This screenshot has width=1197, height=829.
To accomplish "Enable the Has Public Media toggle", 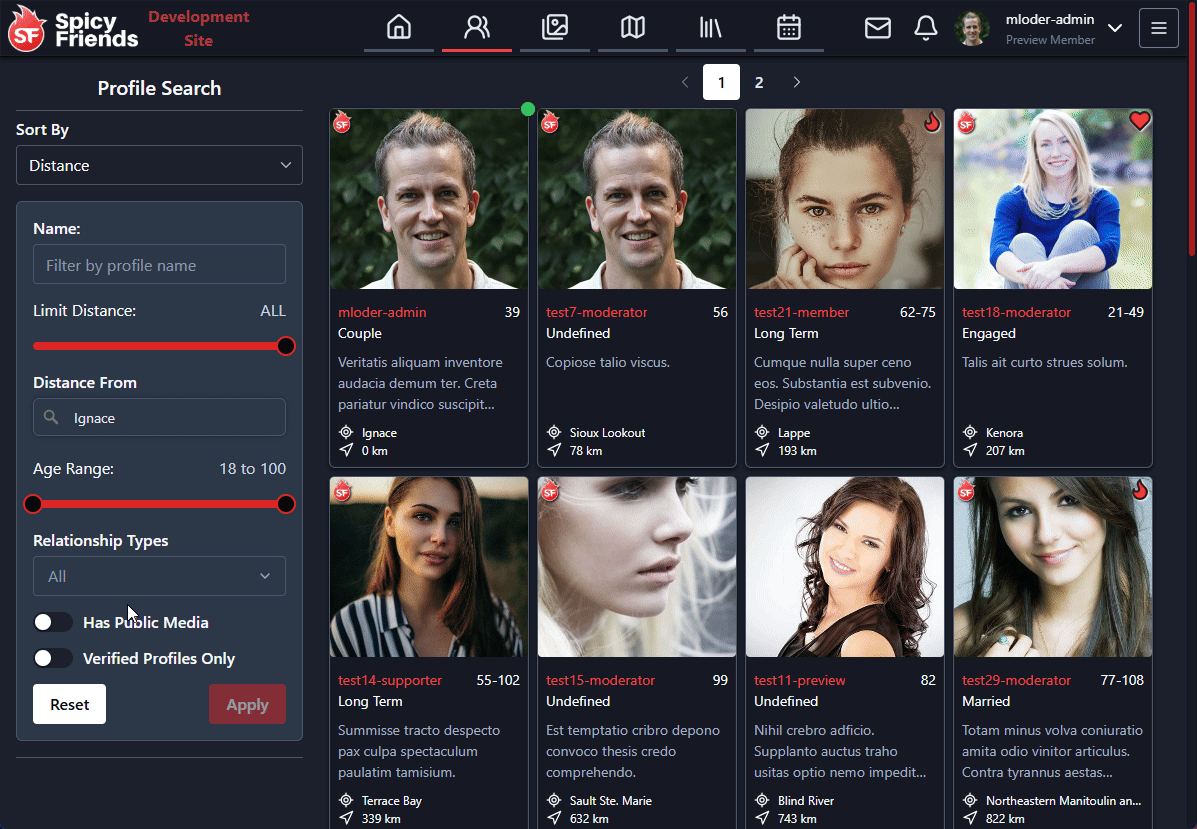I will tap(53, 622).
